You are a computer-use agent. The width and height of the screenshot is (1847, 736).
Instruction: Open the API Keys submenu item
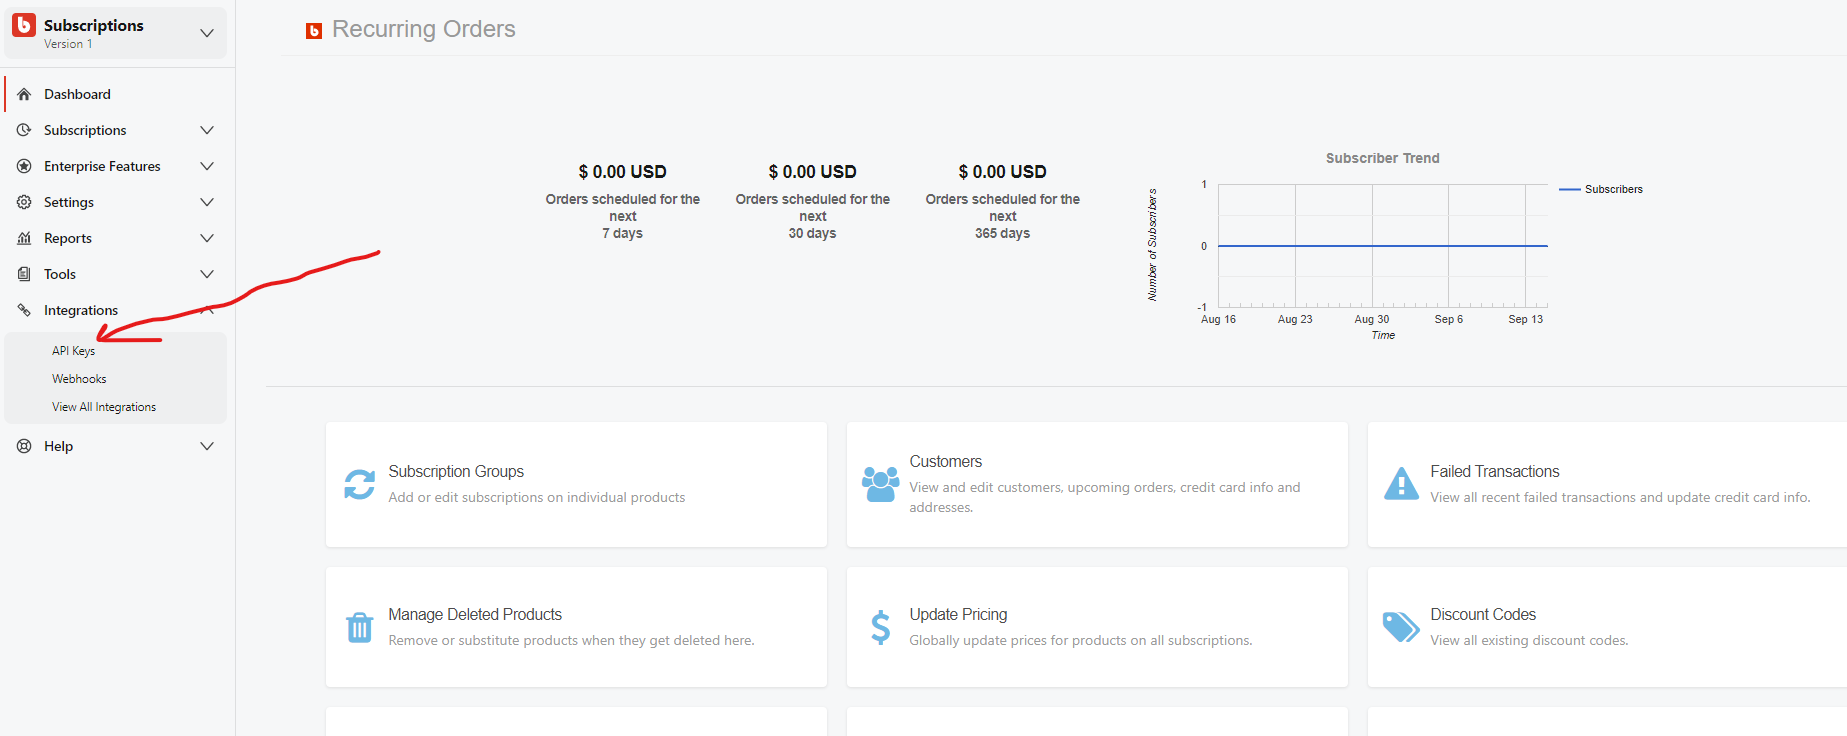(x=73, y=351)
